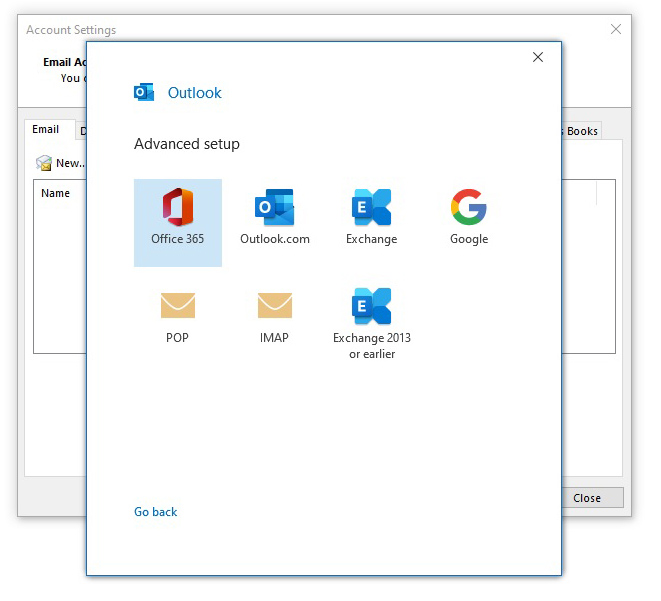The height and width of the screenshot is (601, 661).
Task: Choose the Outlook.com account option
Action: pyautogui.click(x=274, y=217)
